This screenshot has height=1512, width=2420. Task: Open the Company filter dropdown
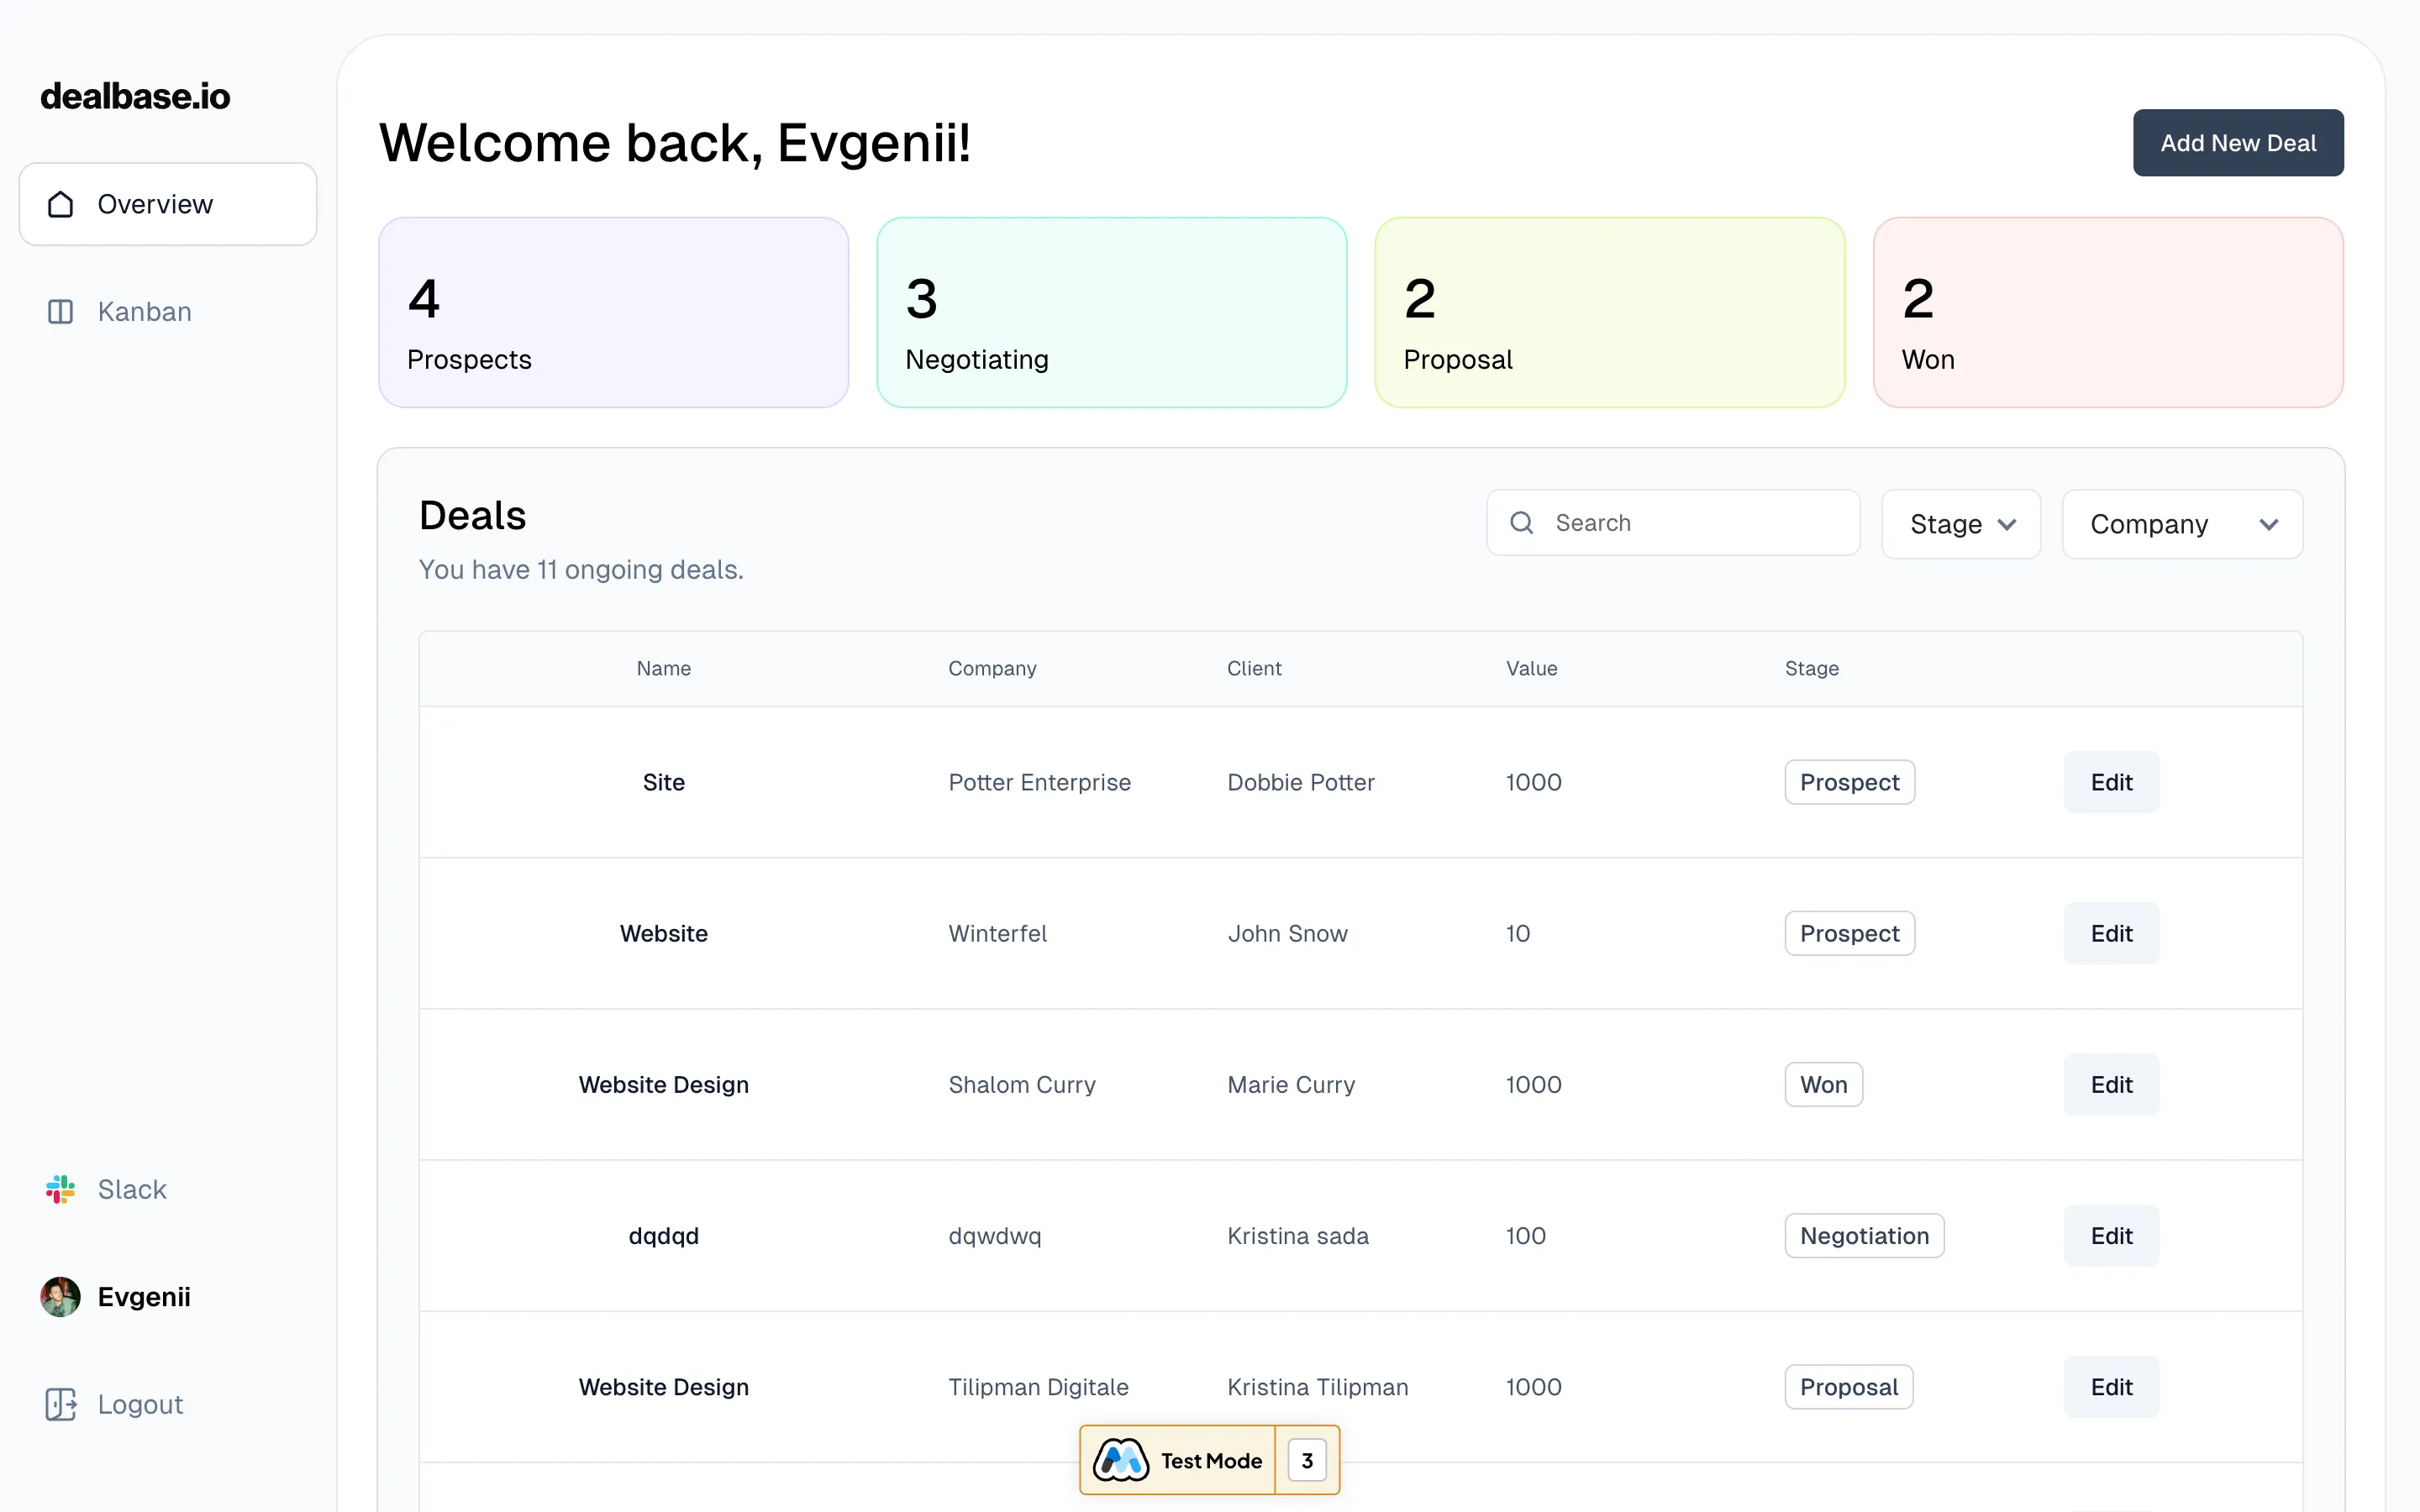(x=2182, y=524)
